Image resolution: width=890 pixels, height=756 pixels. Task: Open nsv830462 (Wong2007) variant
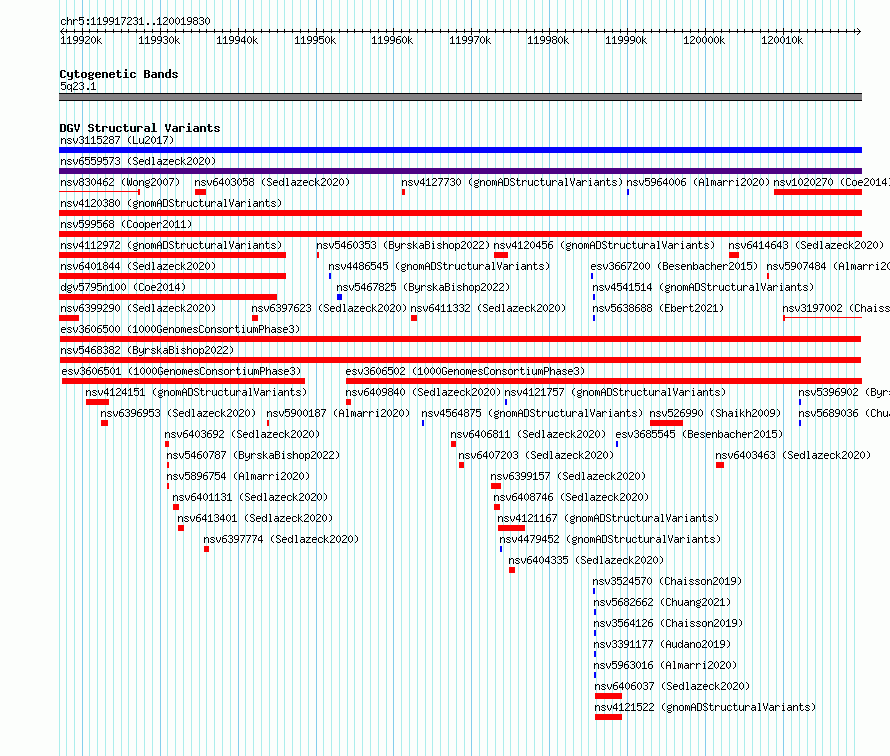coord(120,182)
